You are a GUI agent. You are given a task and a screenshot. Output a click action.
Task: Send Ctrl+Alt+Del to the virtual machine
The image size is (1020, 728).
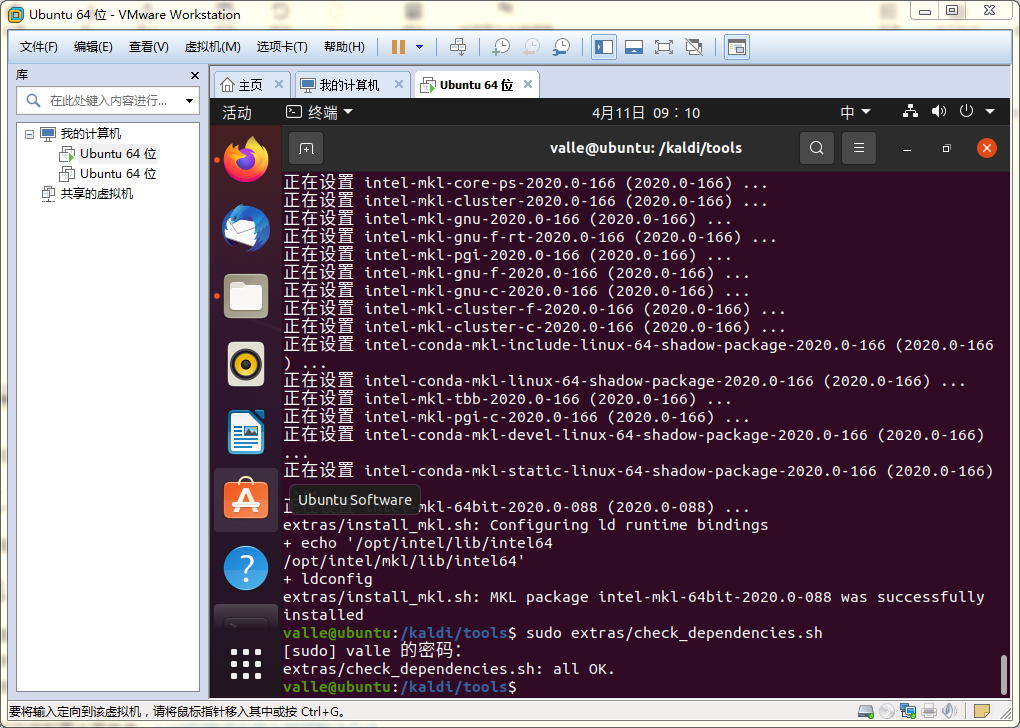tap(458, 47)
